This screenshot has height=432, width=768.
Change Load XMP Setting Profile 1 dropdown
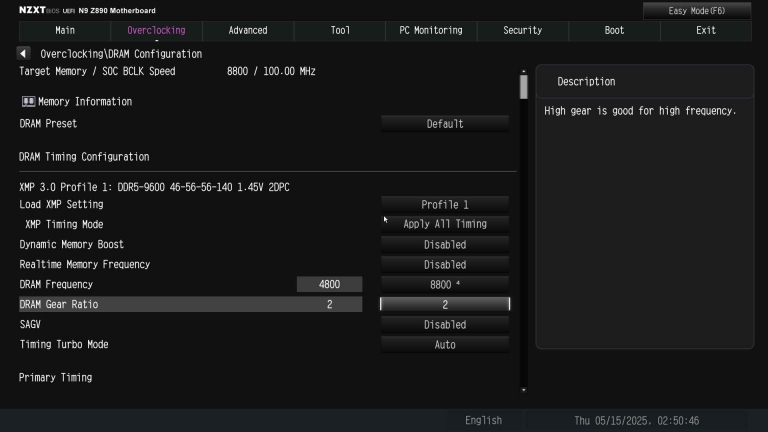pyautogui.click(x=445, y=204)
